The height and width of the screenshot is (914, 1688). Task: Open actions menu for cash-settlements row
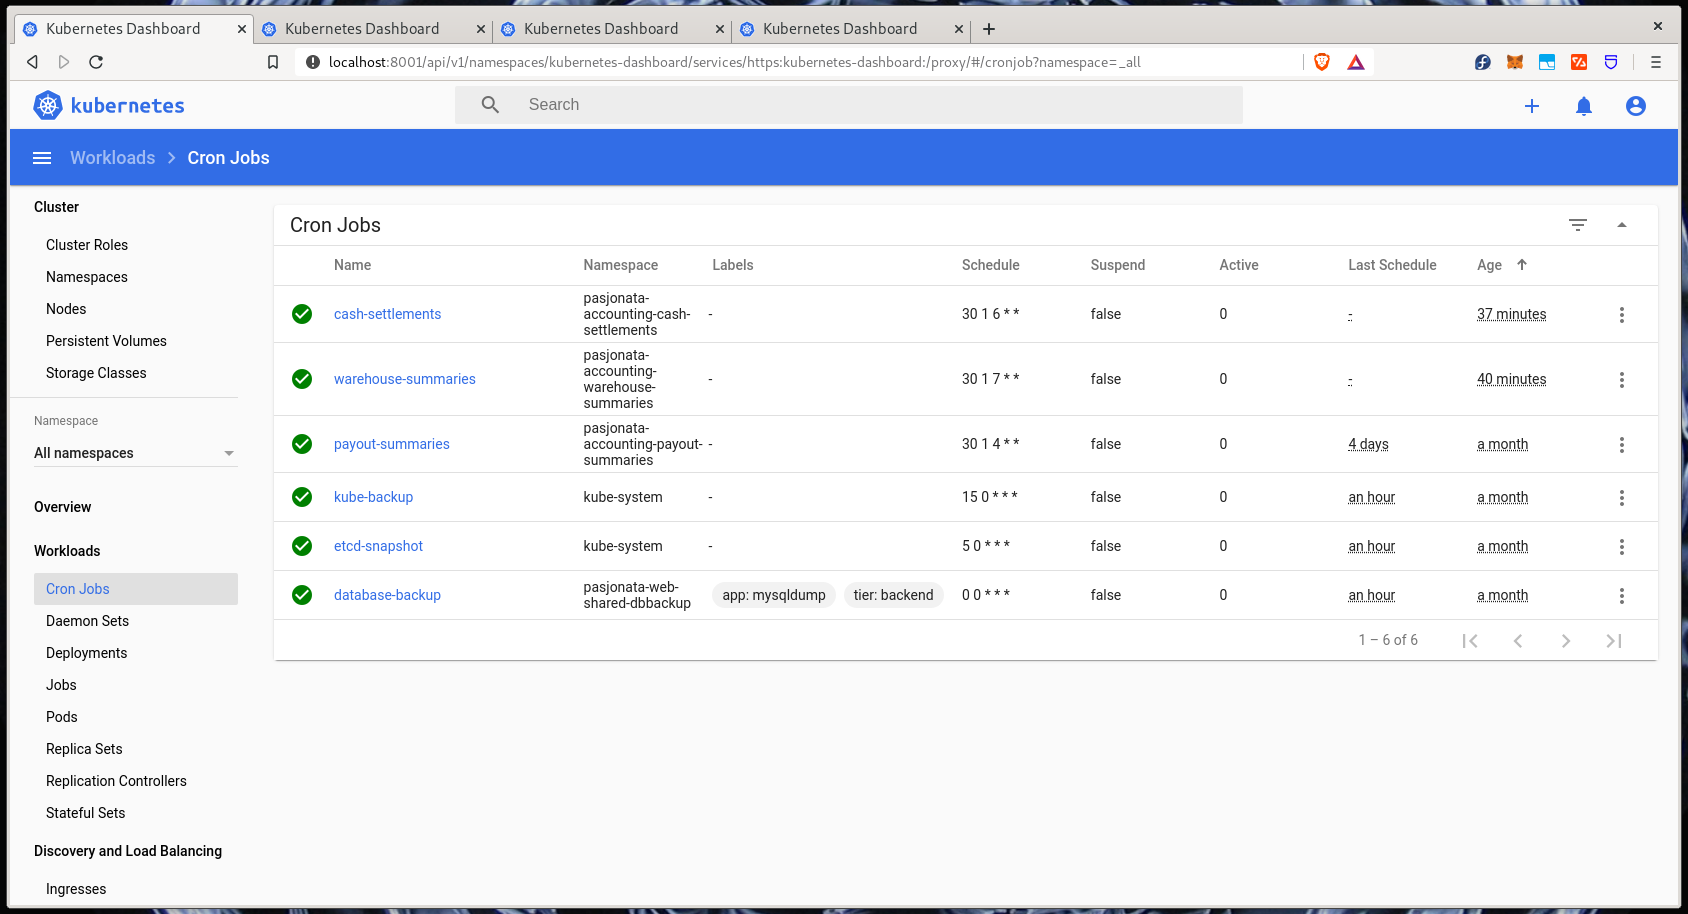click(x=1622, y=315)
